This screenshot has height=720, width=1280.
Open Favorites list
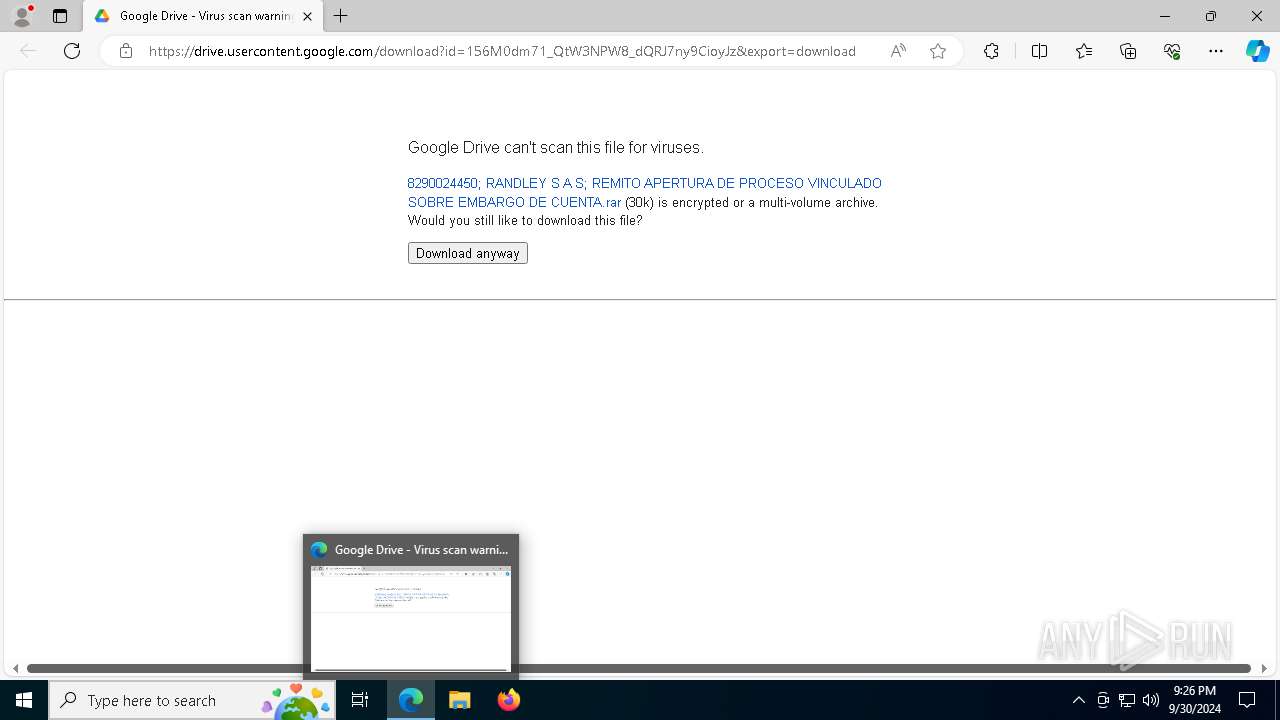tap(1084, 51)
